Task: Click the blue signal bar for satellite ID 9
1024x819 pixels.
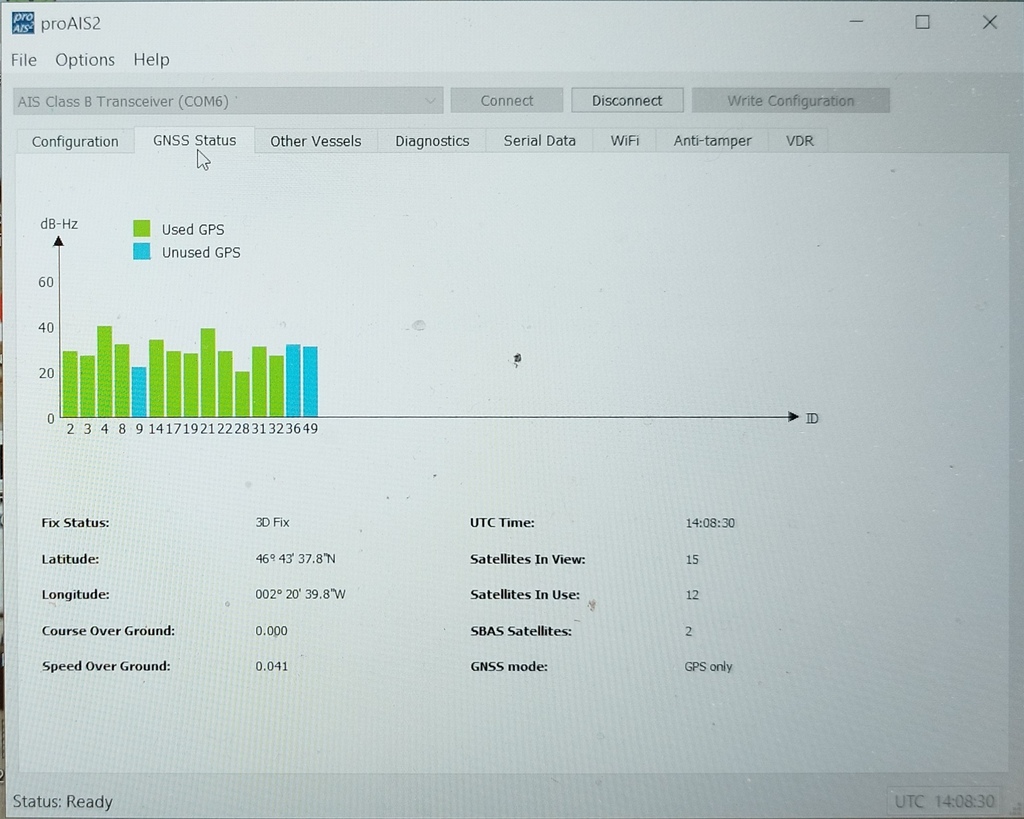Action: coord(138,392)
